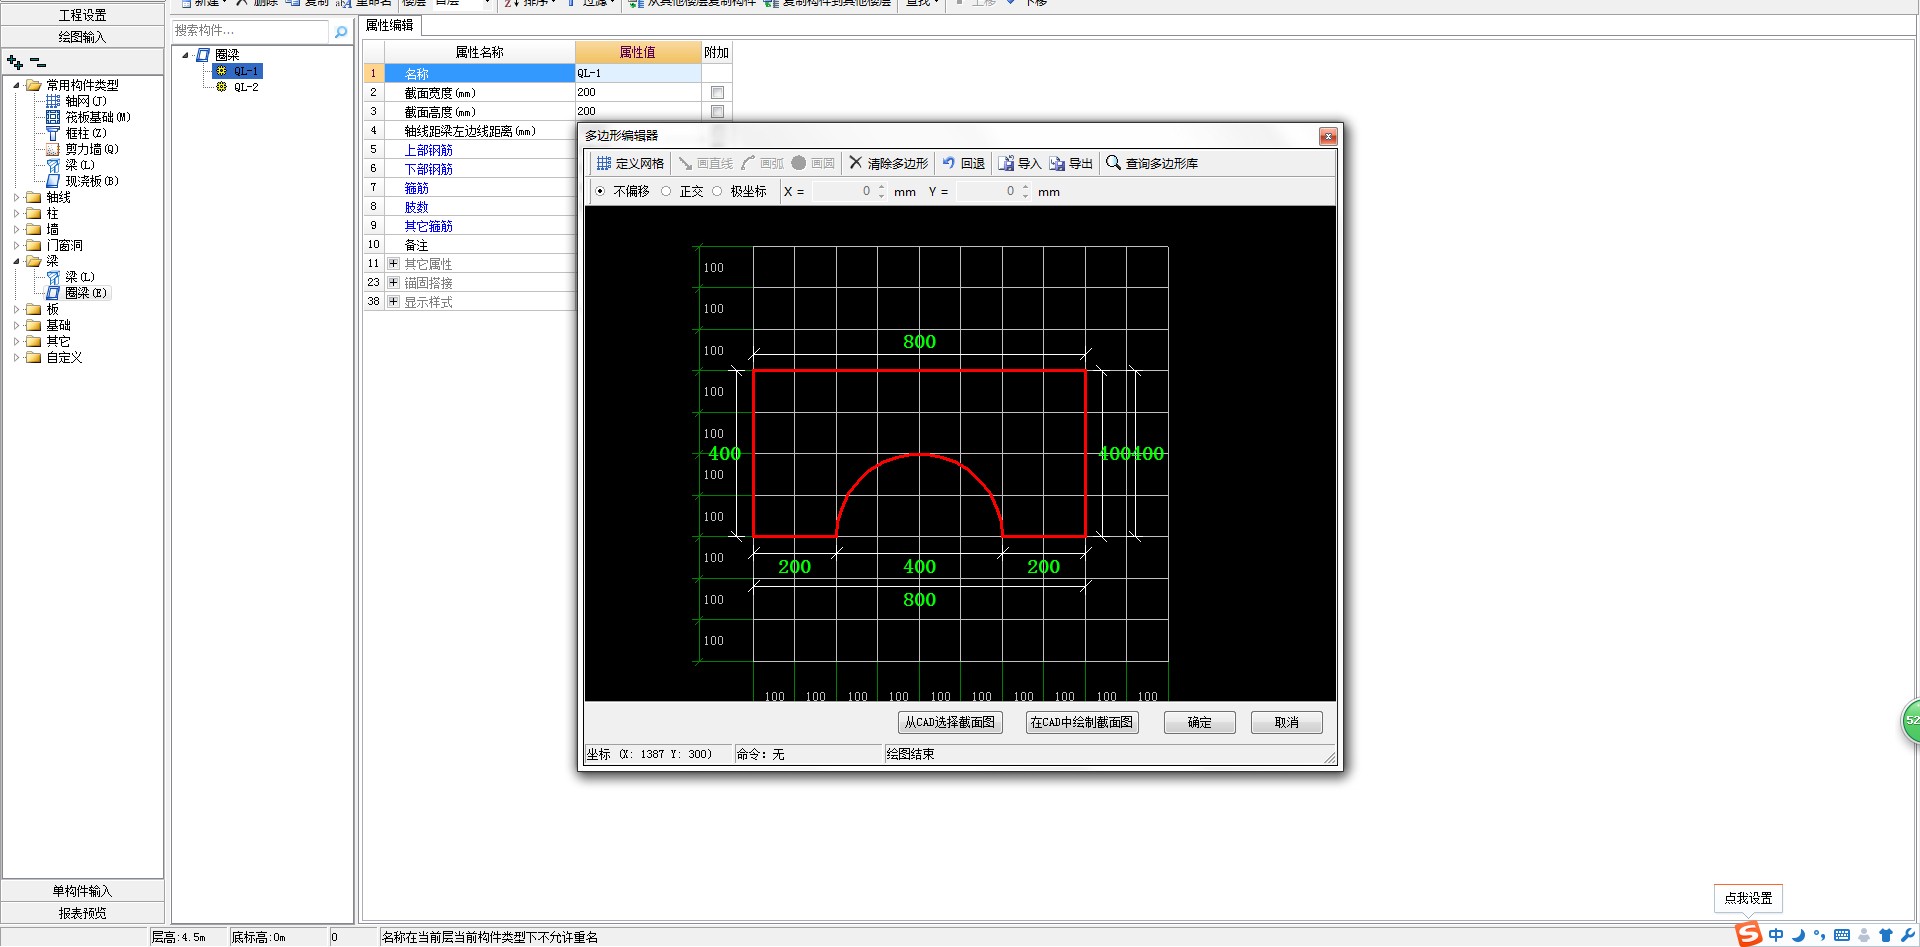Click the wrench tools icon in IME bar
Viewport: 1920px width, 947px height.
pos(1908,936)
